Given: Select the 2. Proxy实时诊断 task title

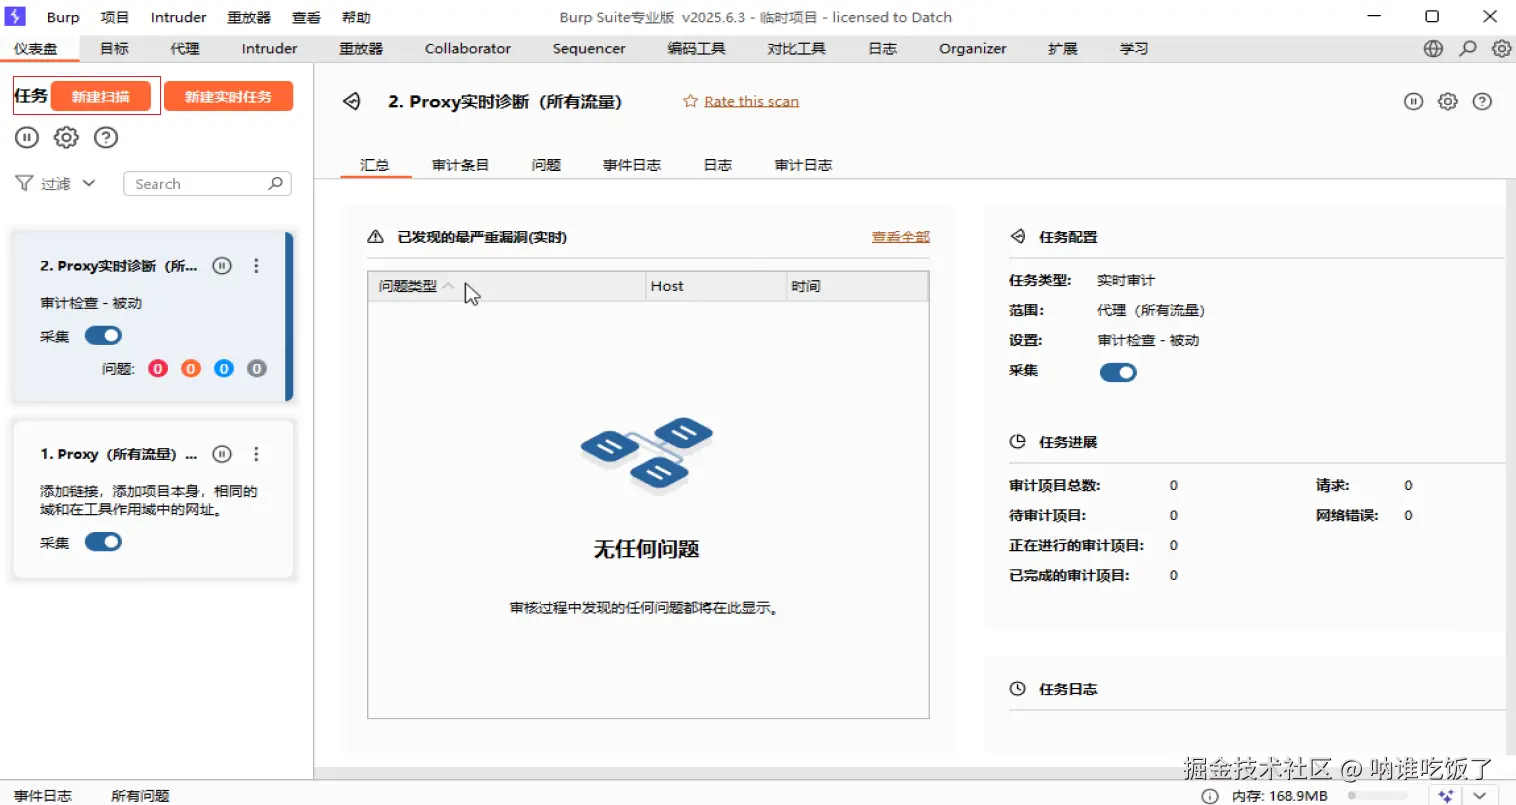Looking at the screenshot, I should pos(119,266).
